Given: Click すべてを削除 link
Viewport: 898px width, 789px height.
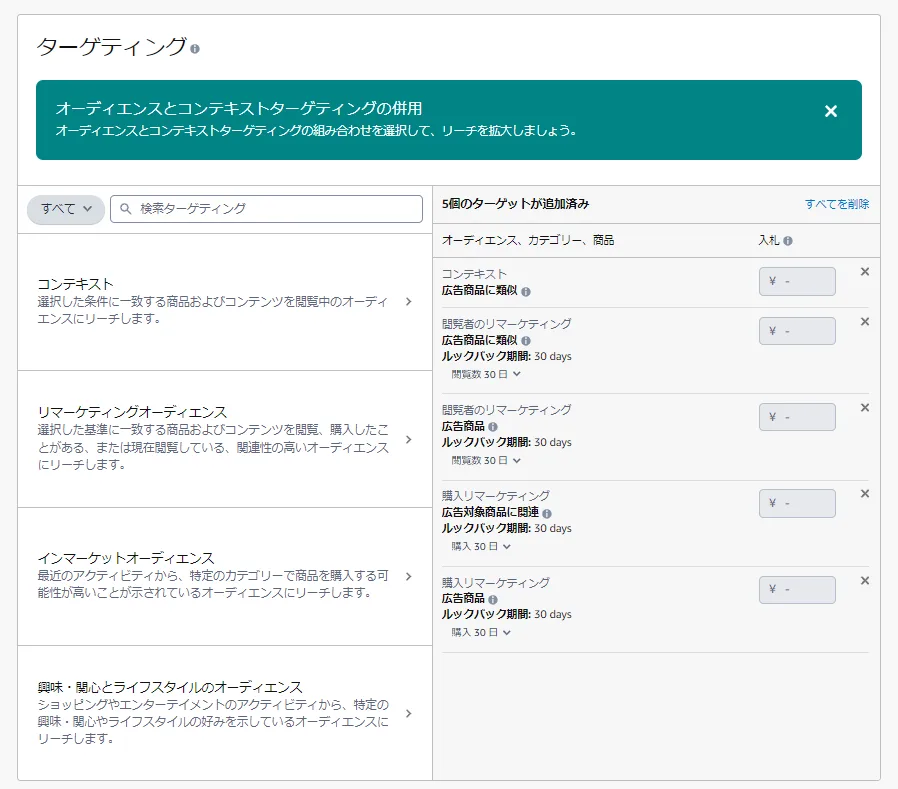Looking at the screenshot, I should [837, 204].
